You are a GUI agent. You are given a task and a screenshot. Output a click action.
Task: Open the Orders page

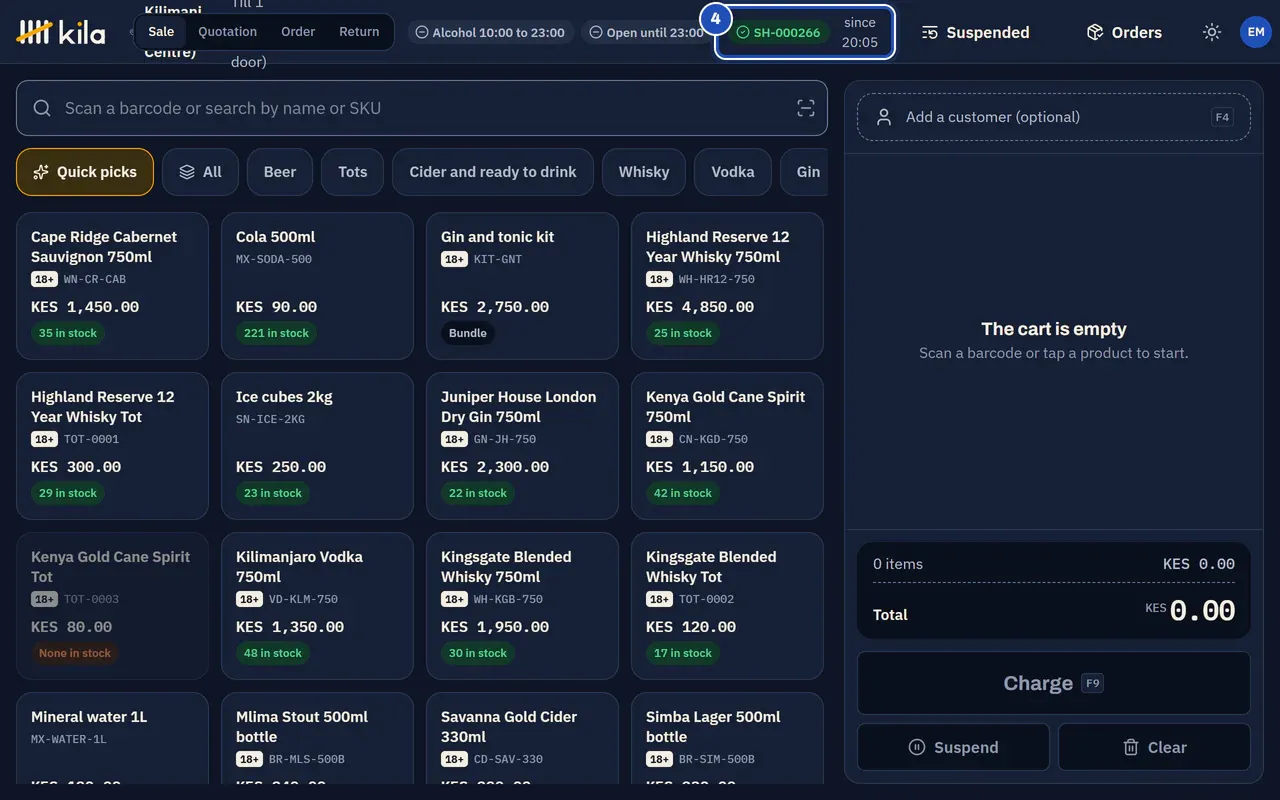1124,32
